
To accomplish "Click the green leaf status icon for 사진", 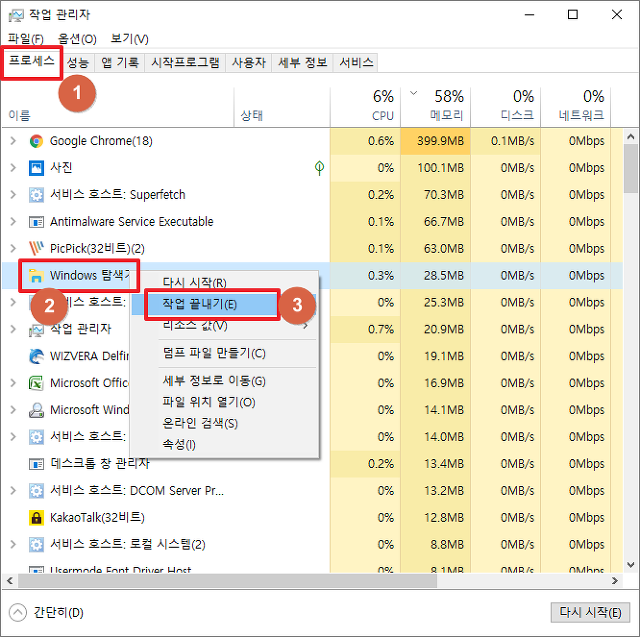I will coord(320,168).
